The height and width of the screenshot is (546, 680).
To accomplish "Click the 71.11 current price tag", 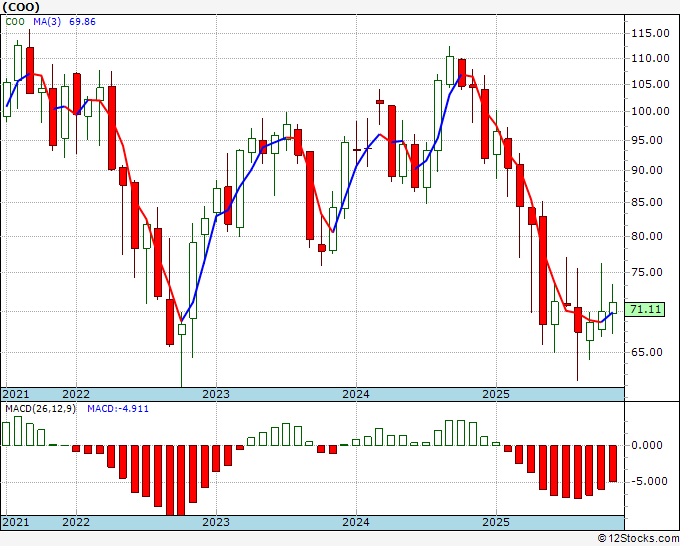I will point(645,310).
